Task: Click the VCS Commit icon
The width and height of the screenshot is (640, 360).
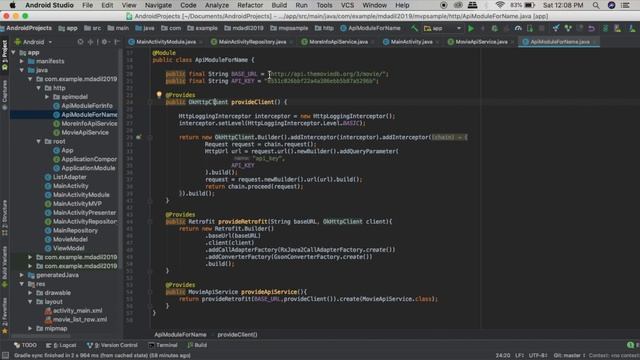Action: [x=568, y=29]
